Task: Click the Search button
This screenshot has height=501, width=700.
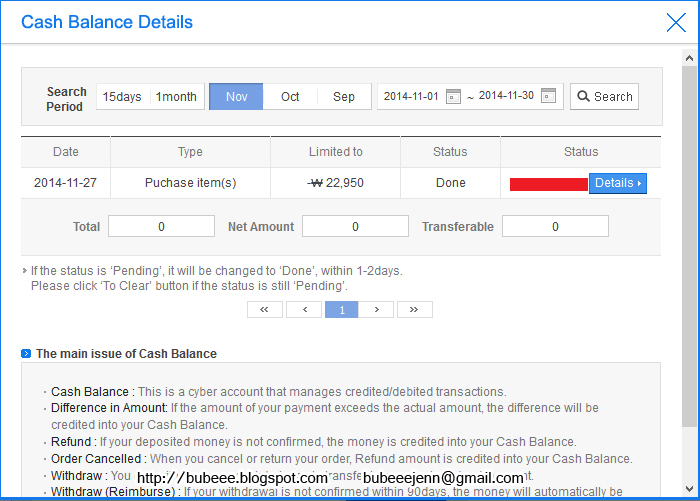Action: pos(604,97)
